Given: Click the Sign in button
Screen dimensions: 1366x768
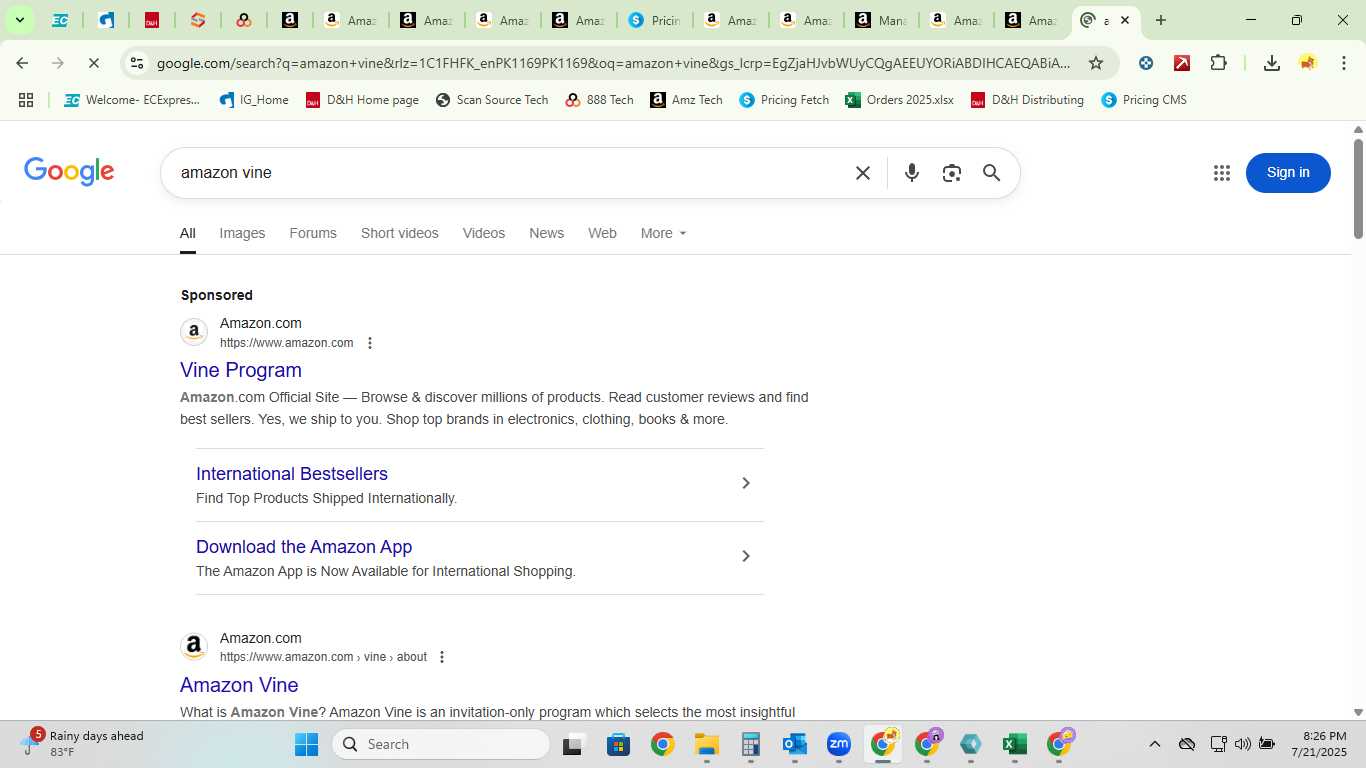Looking at the screenshot, I should tap(1288, 173).
